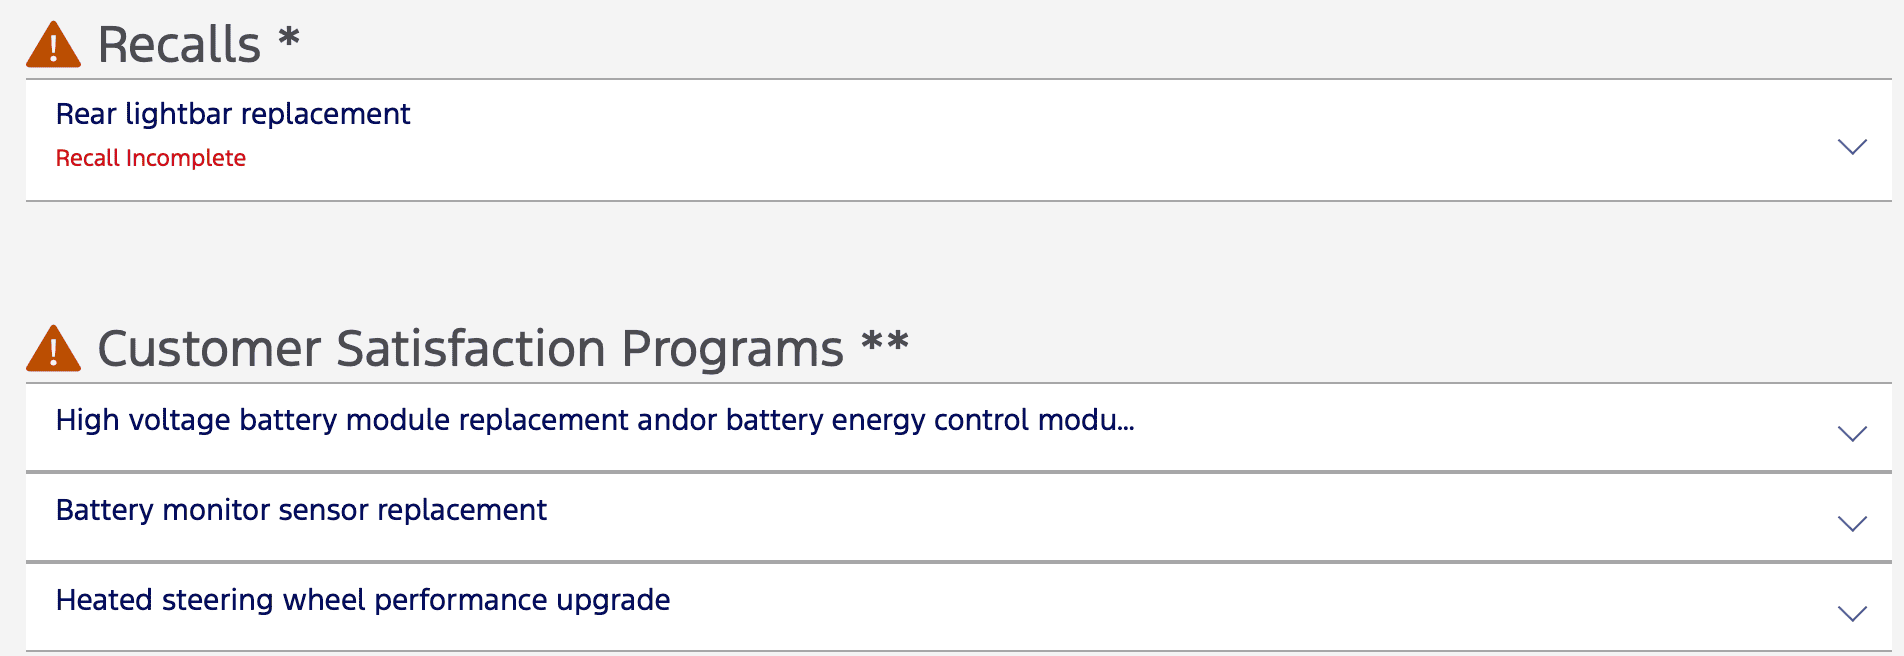Click the red Recall Incomplete status text
Screen dimensions: 1904x656
150,158
